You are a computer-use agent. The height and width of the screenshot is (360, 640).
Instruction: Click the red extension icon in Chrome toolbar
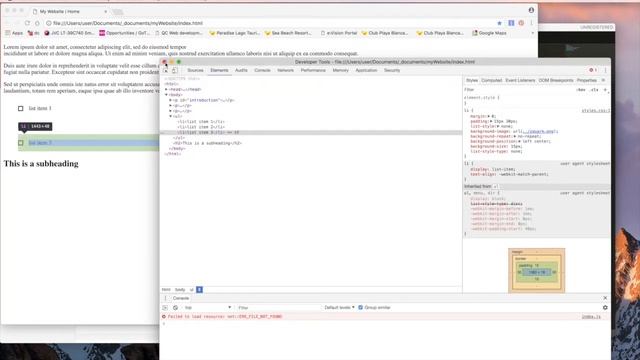pos(521,23)
